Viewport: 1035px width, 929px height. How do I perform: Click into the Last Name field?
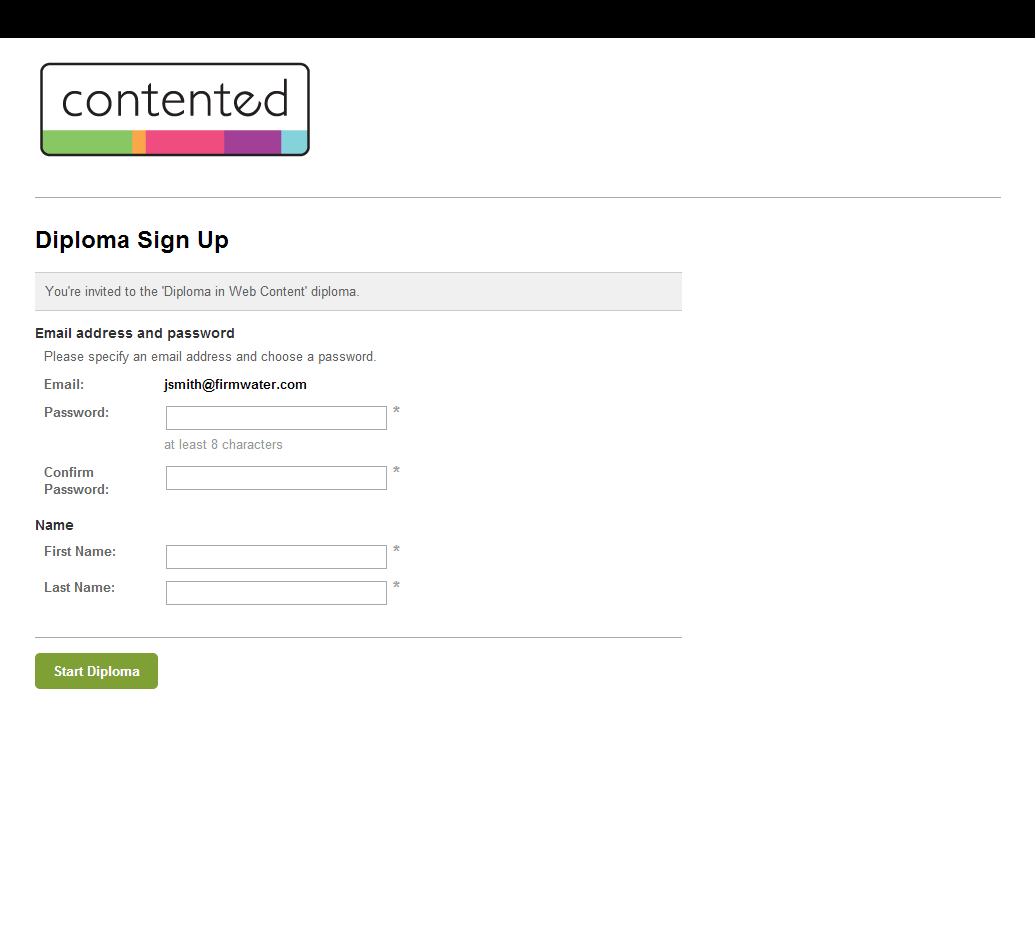click(276, 593)
